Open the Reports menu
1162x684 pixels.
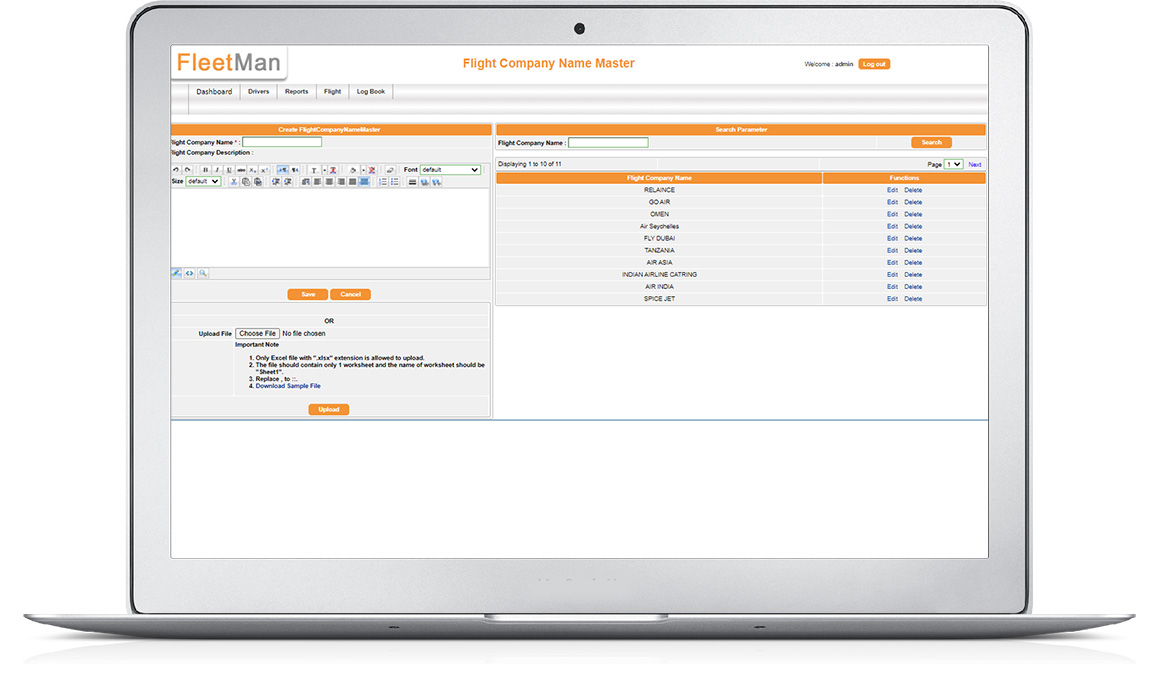click(296, 92)
